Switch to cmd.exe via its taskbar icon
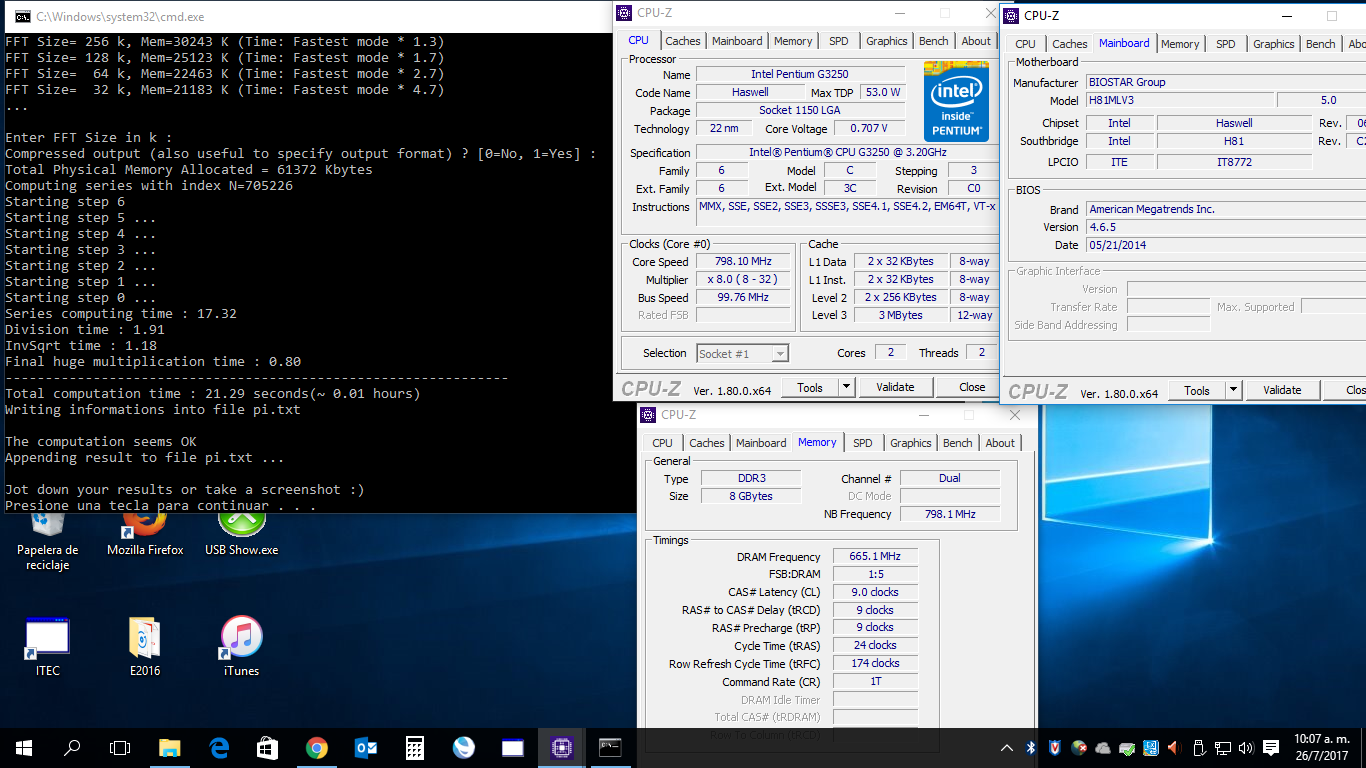Screen dimensions: 1366x768 pos(610,748)
